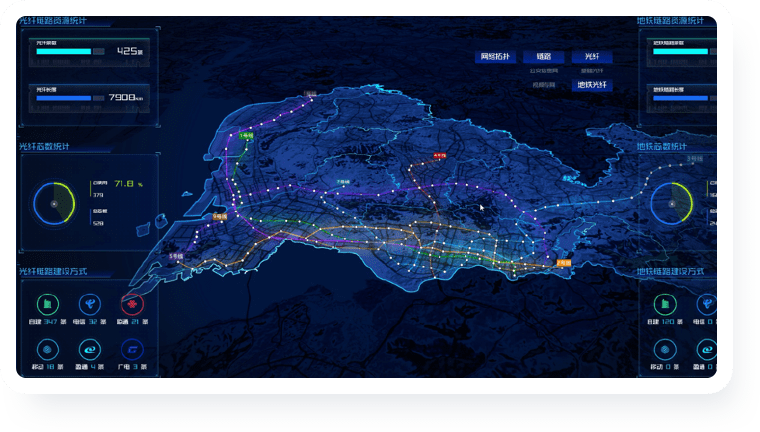Click the red 联通 Unicom icon showing 21
760x432 pixels.
(132, 304)
